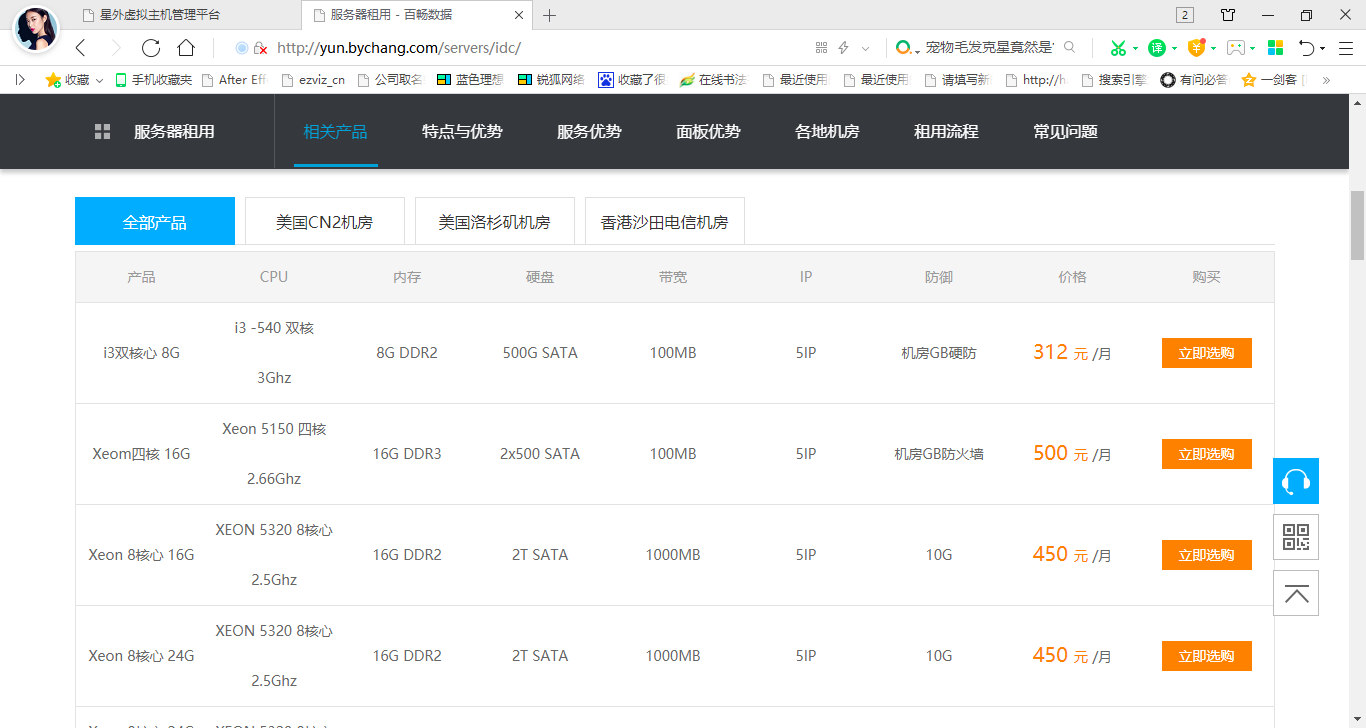This screenshot has width=1366, height=728.
Task: Open 特点与优势 in navigation menu
Action: point(462,132)
